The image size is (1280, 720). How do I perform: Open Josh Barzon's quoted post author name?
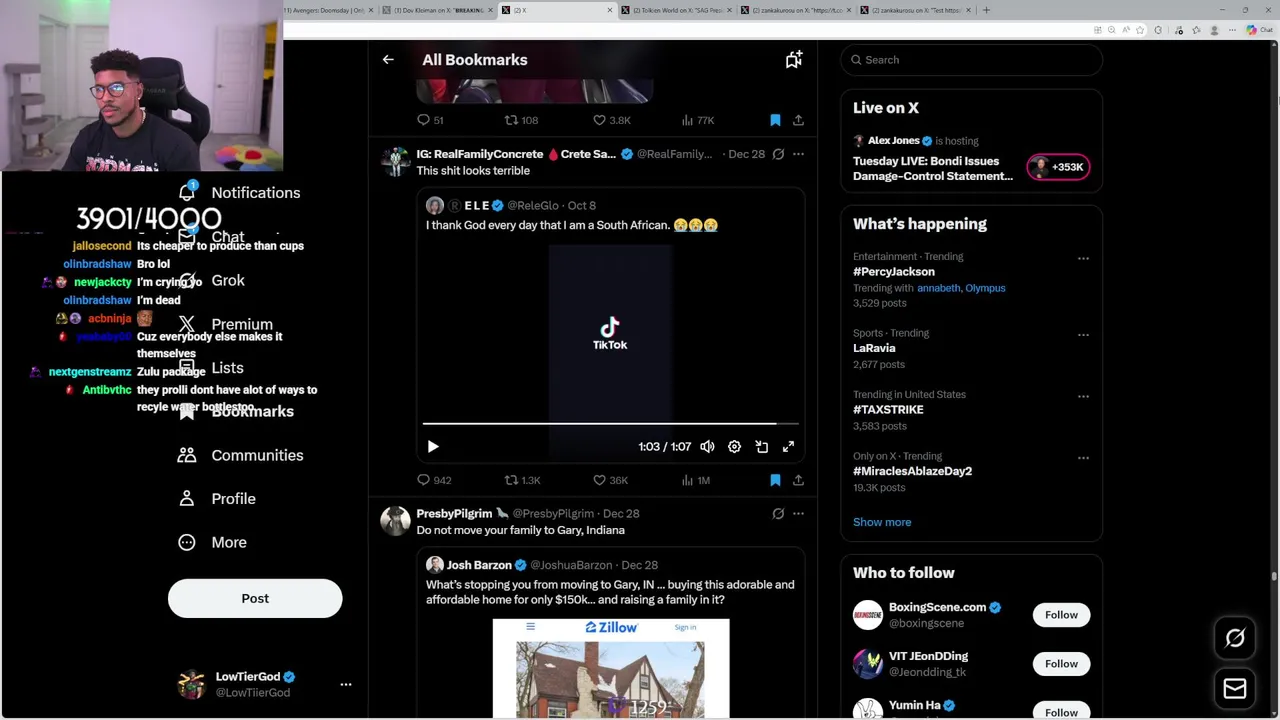click(x=479, y=565)
